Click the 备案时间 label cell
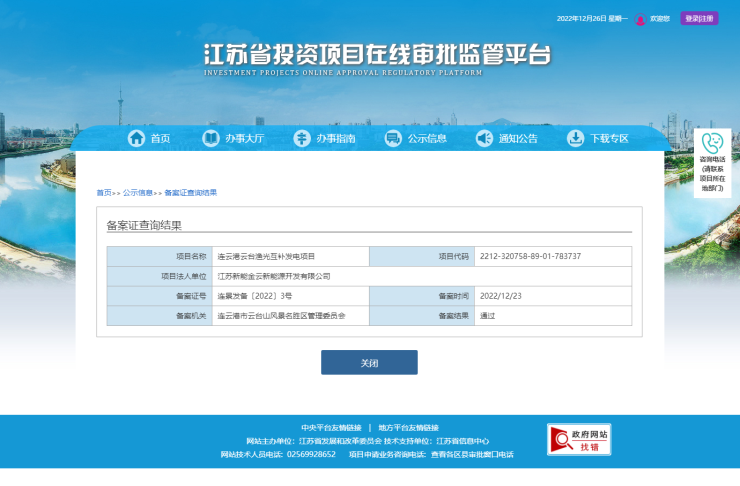This screenshot has width=740, height=486. [x=422, y=296]
